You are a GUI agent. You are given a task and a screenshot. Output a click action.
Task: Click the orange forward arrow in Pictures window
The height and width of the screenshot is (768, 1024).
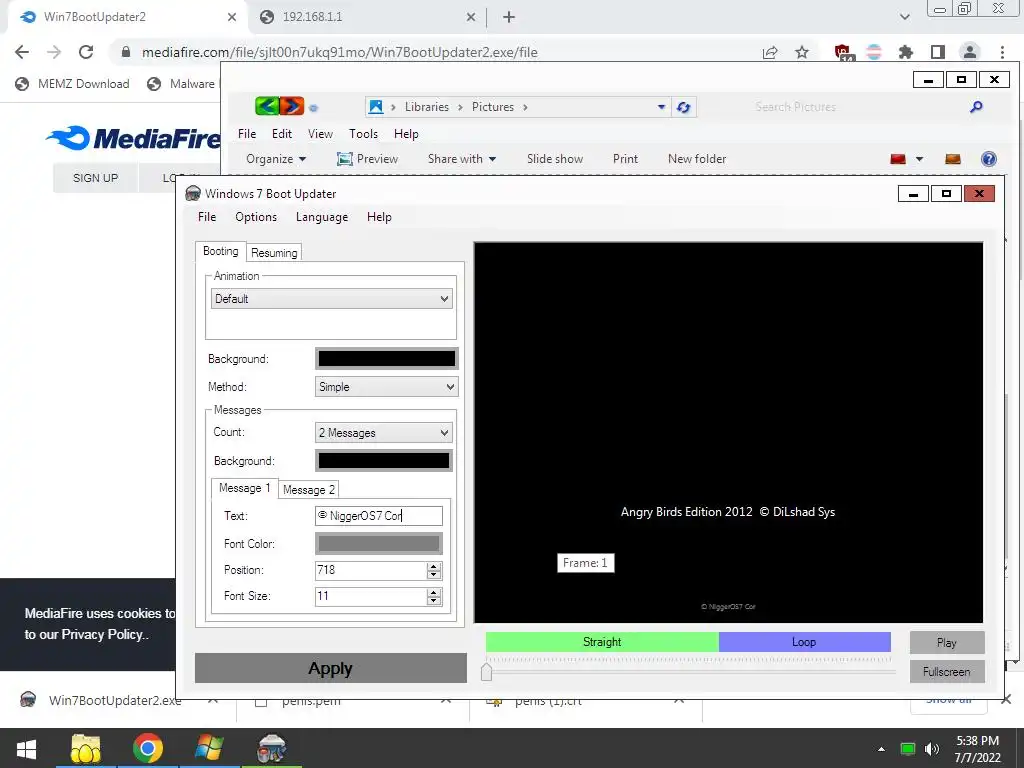292,106
